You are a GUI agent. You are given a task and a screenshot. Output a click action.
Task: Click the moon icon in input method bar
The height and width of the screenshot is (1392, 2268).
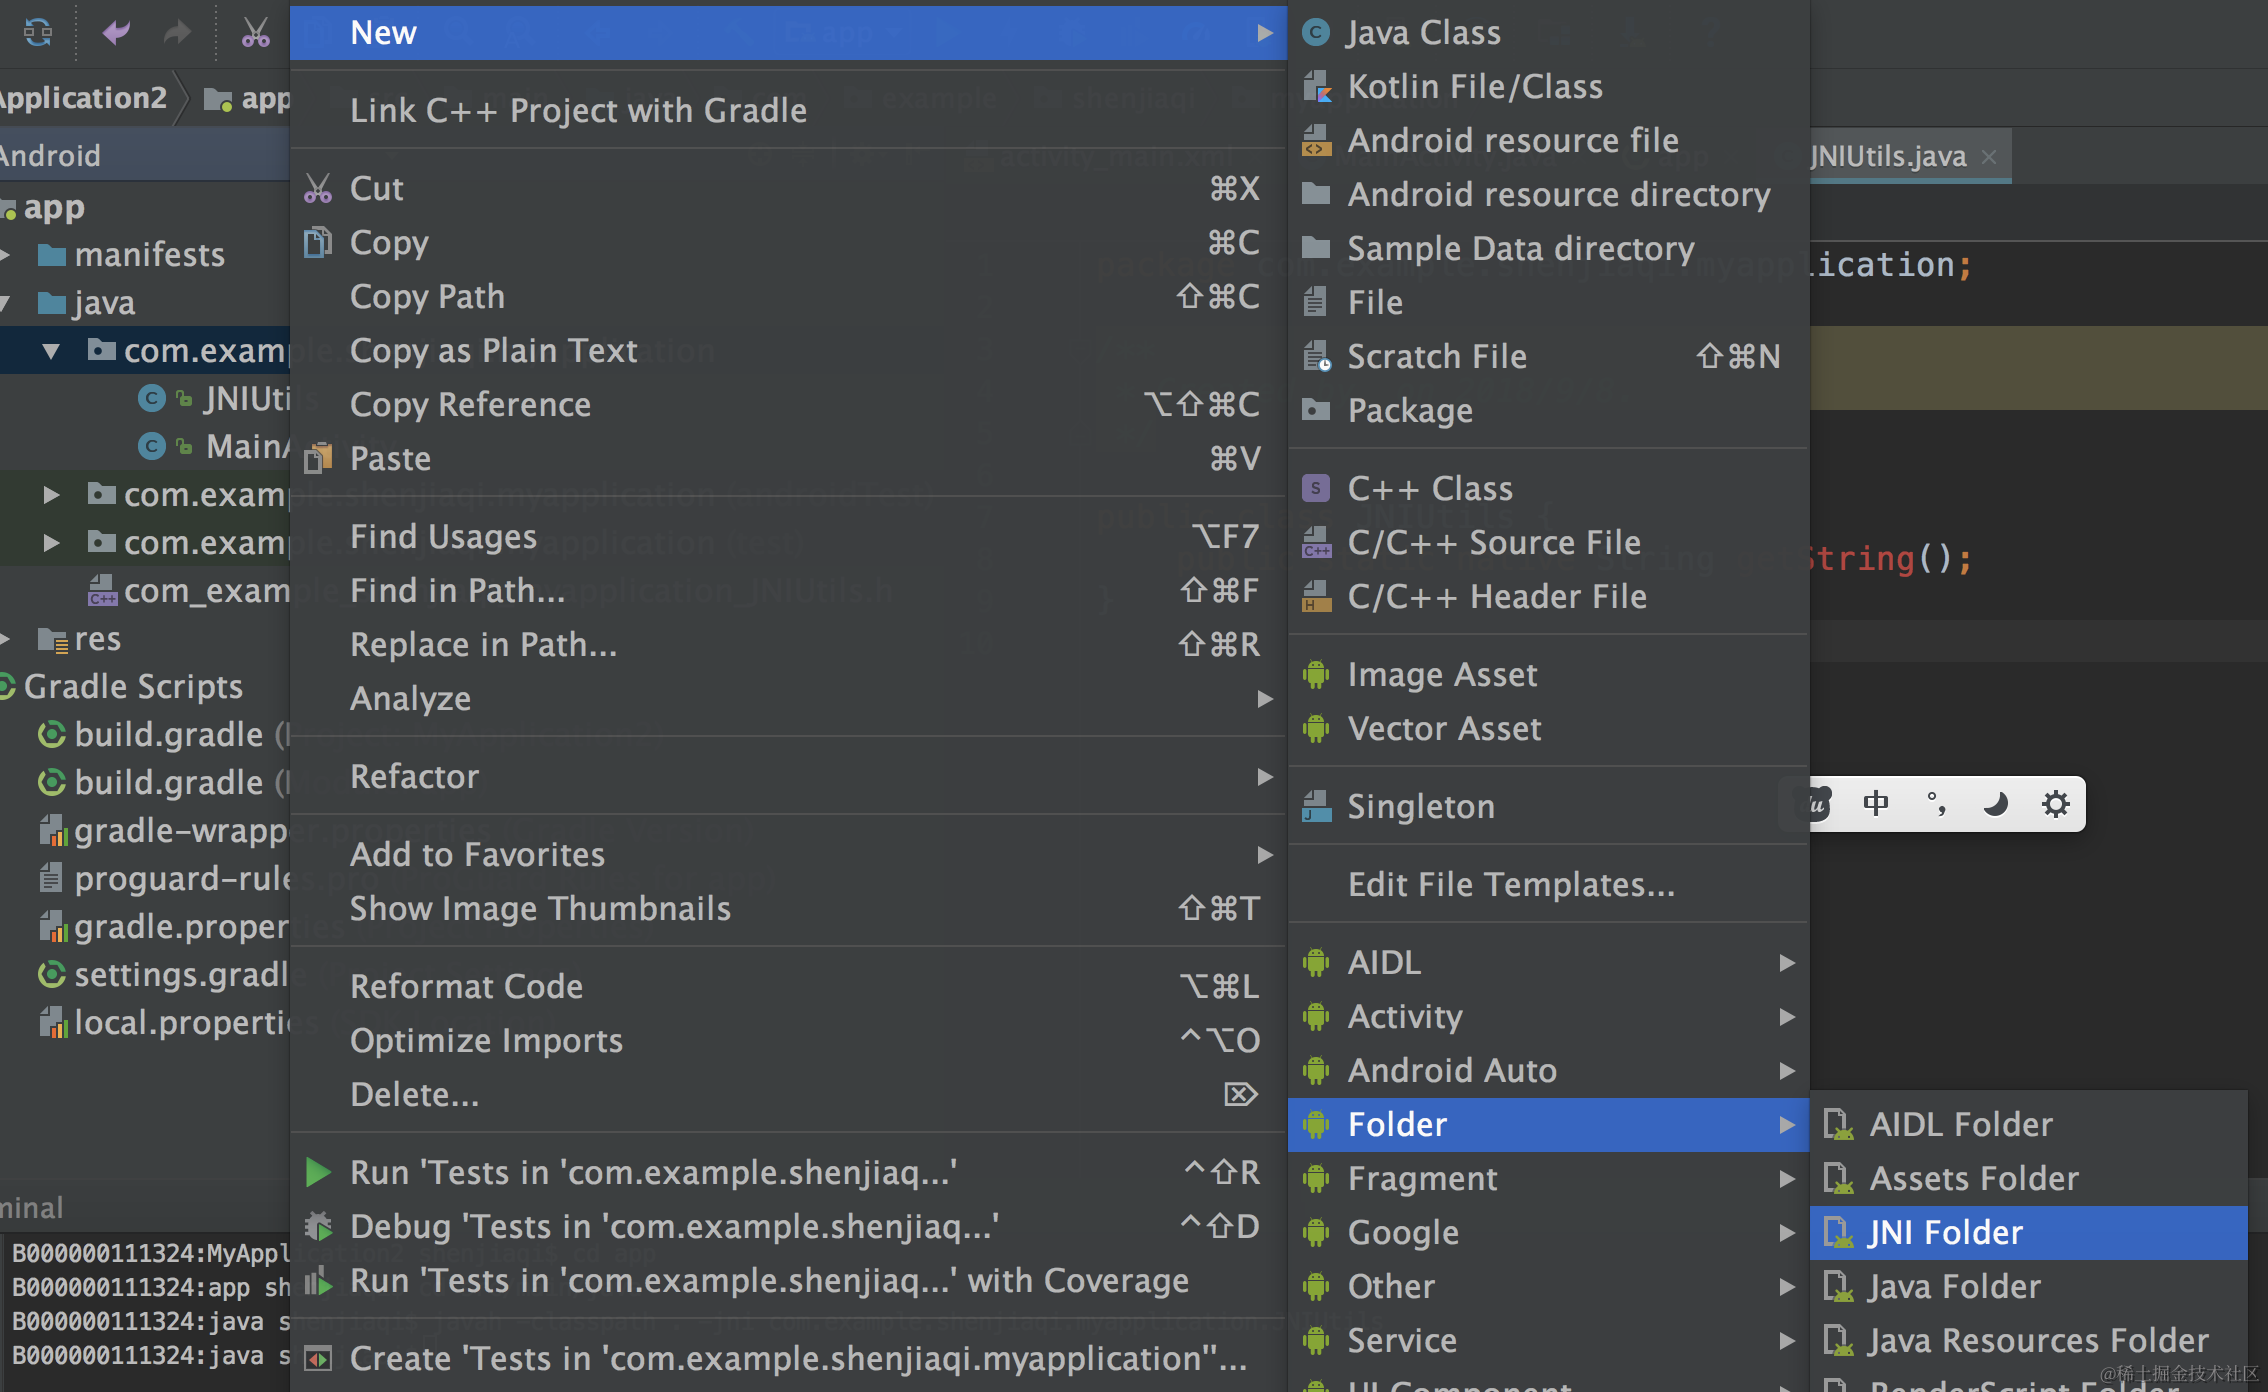coord(1995,804)
